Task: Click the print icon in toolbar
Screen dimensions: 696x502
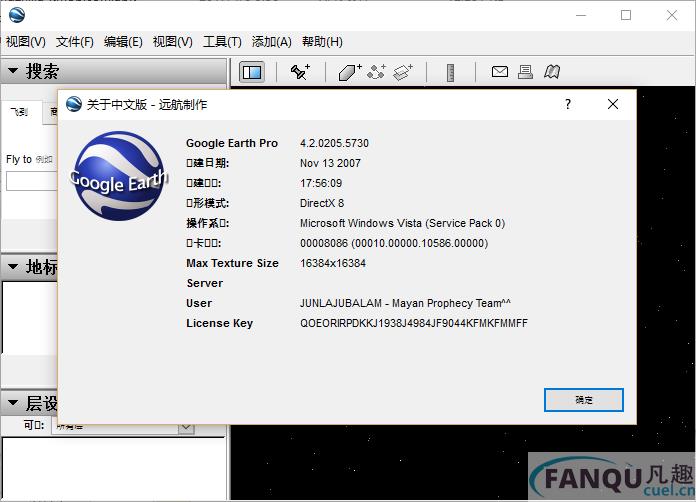Action: point(526,71)
